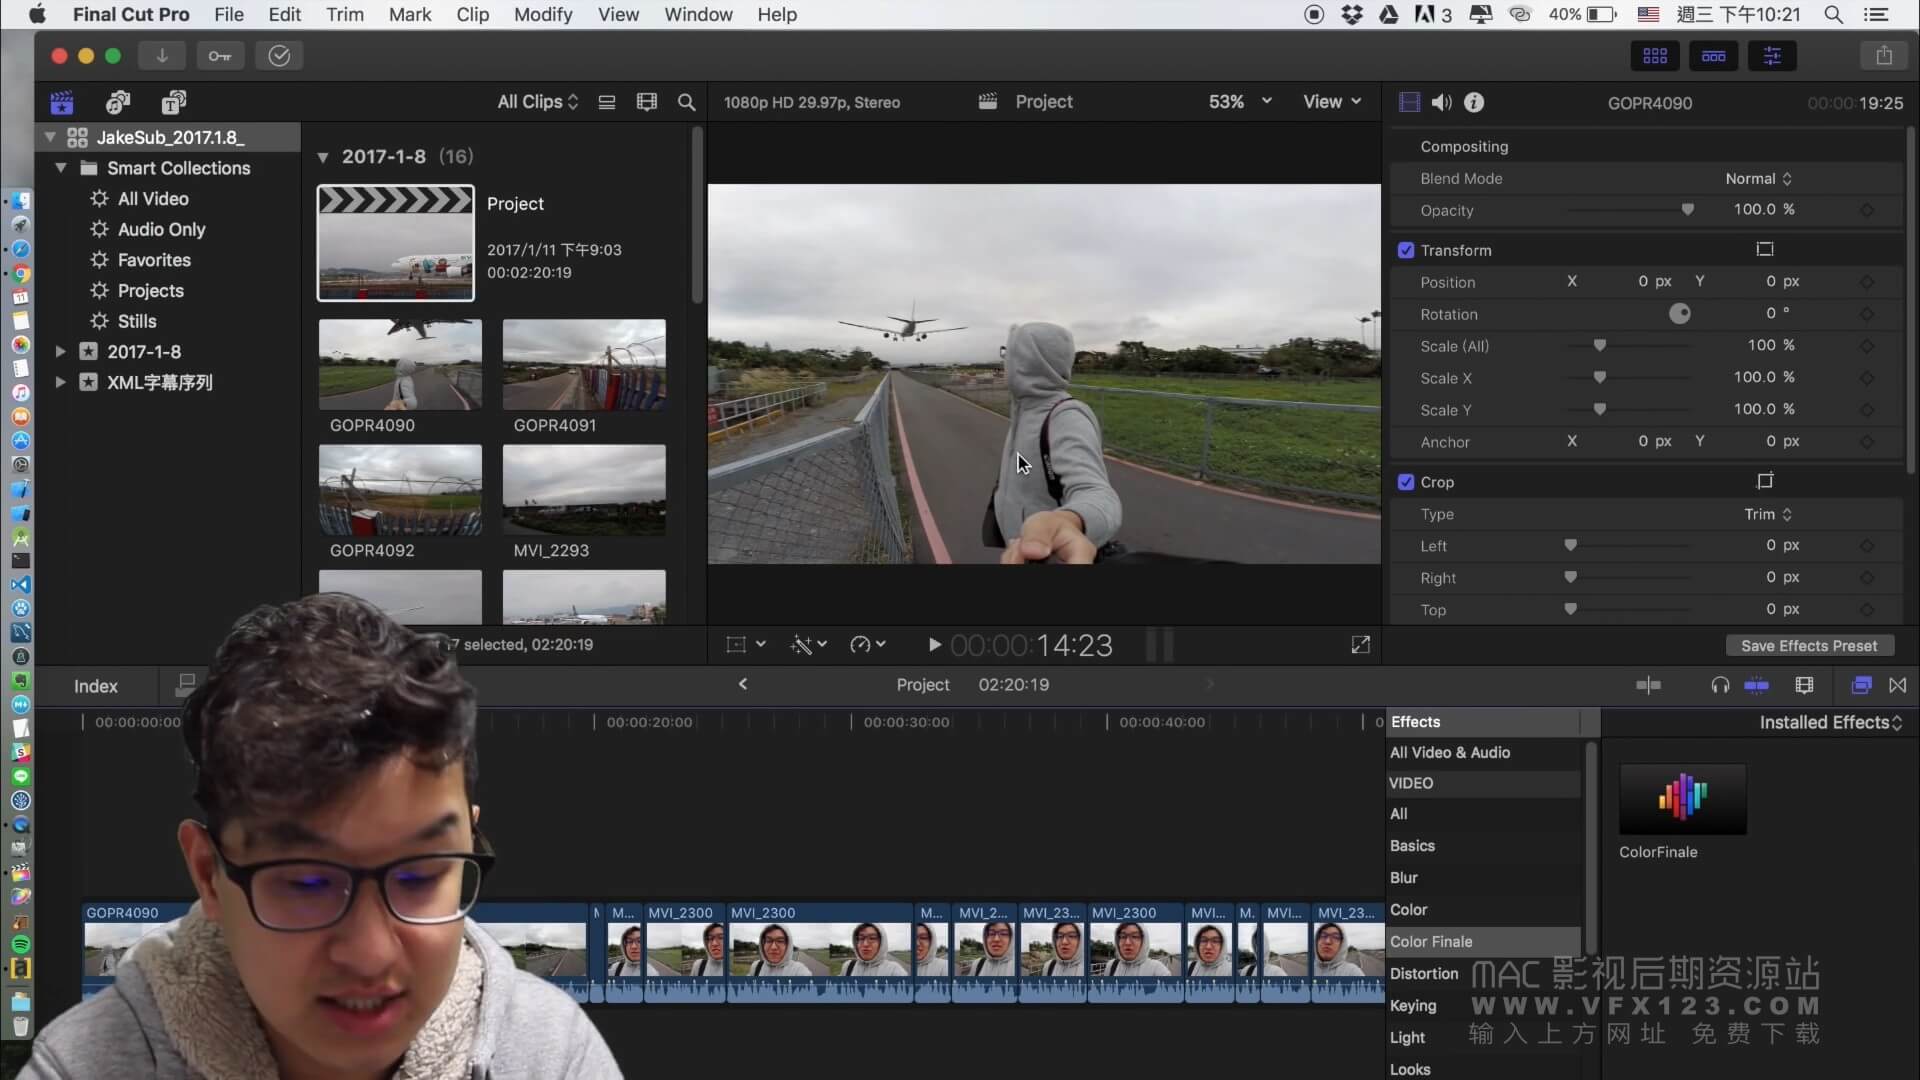
Task: Toggle the browser panel layout button
Action: click(x=1655, y=56)
